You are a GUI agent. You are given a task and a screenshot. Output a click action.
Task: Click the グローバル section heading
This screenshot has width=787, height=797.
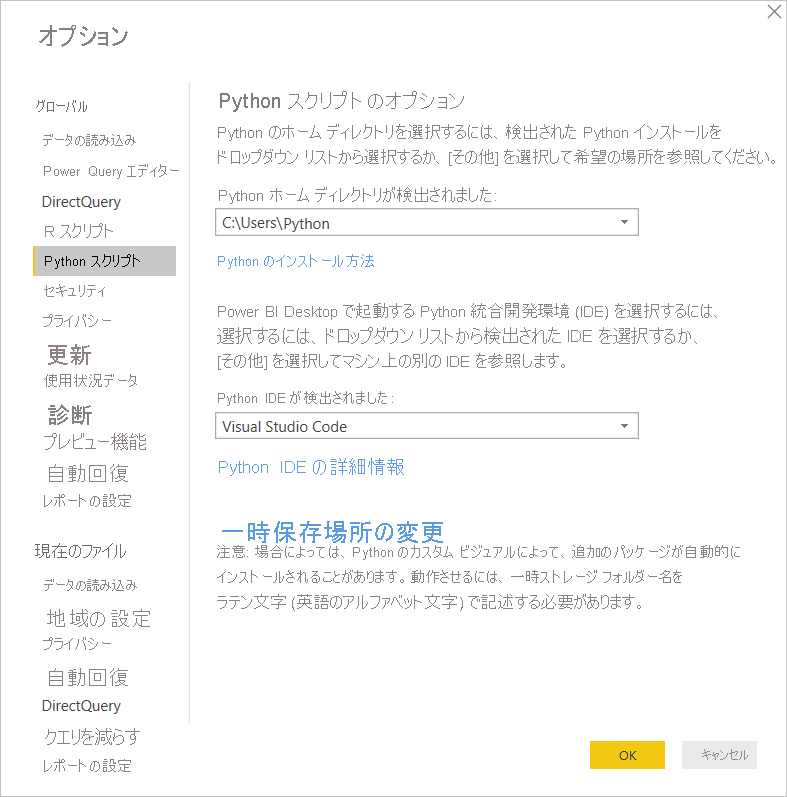coord(62,106)
